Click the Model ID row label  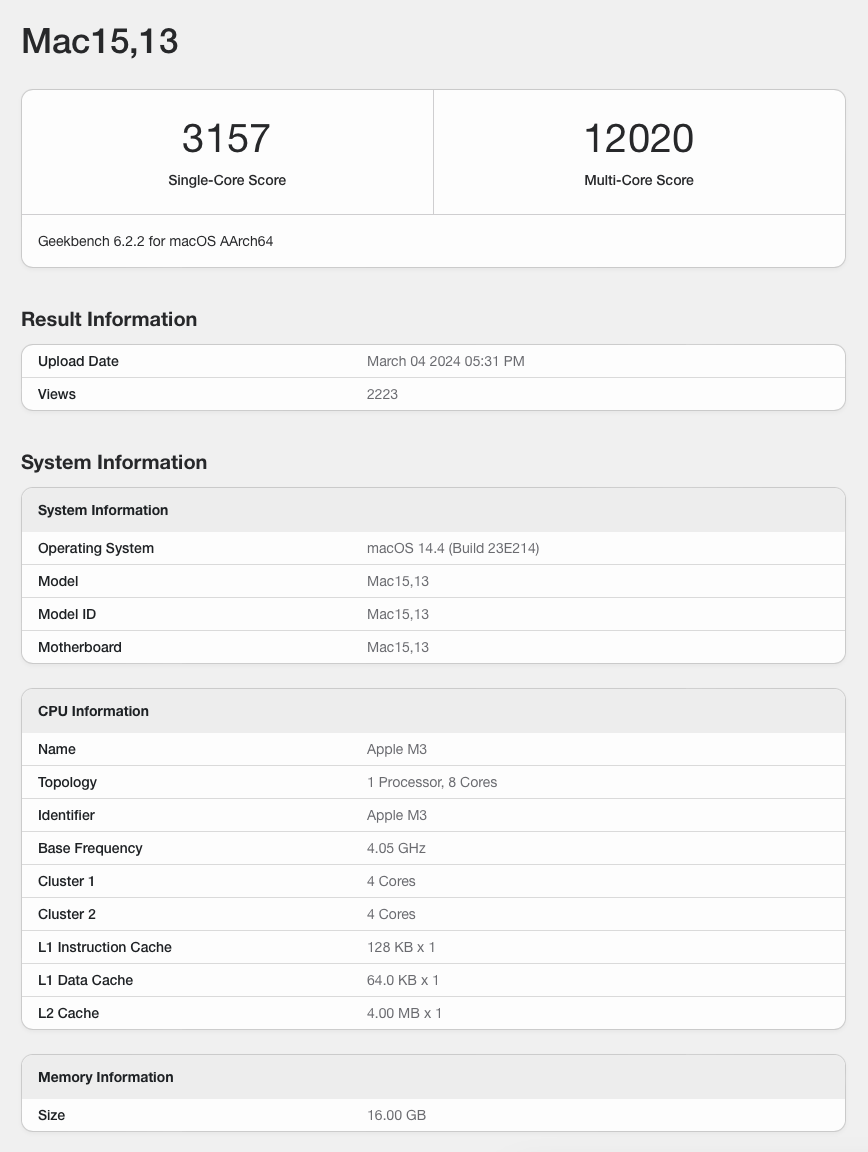pyautogui.click(x=67, y=614)
